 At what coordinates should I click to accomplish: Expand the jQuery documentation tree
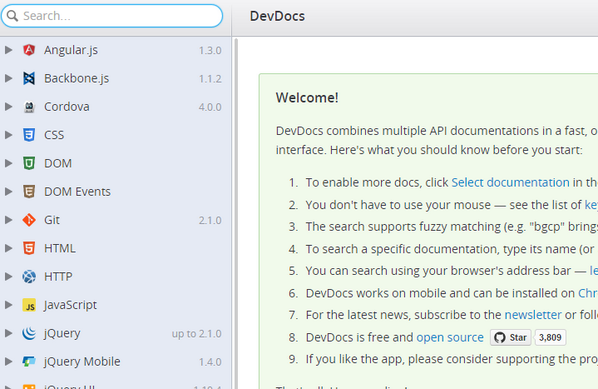pyautogui.click(x=8, y=333)
